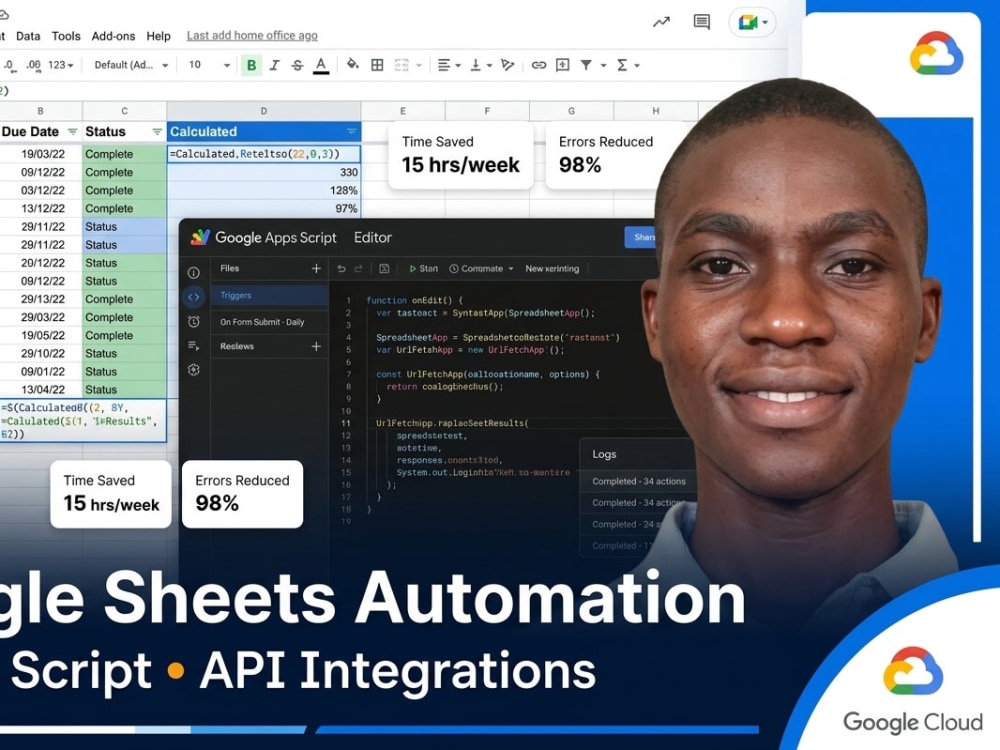
Task: Click the horizontal align icon
Action: coord(444,65)
